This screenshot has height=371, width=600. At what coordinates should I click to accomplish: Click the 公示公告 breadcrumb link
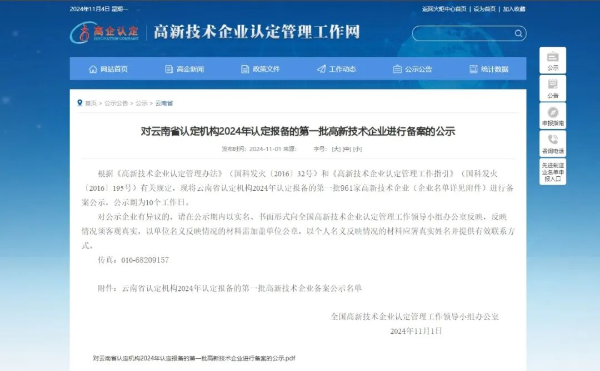116,103
